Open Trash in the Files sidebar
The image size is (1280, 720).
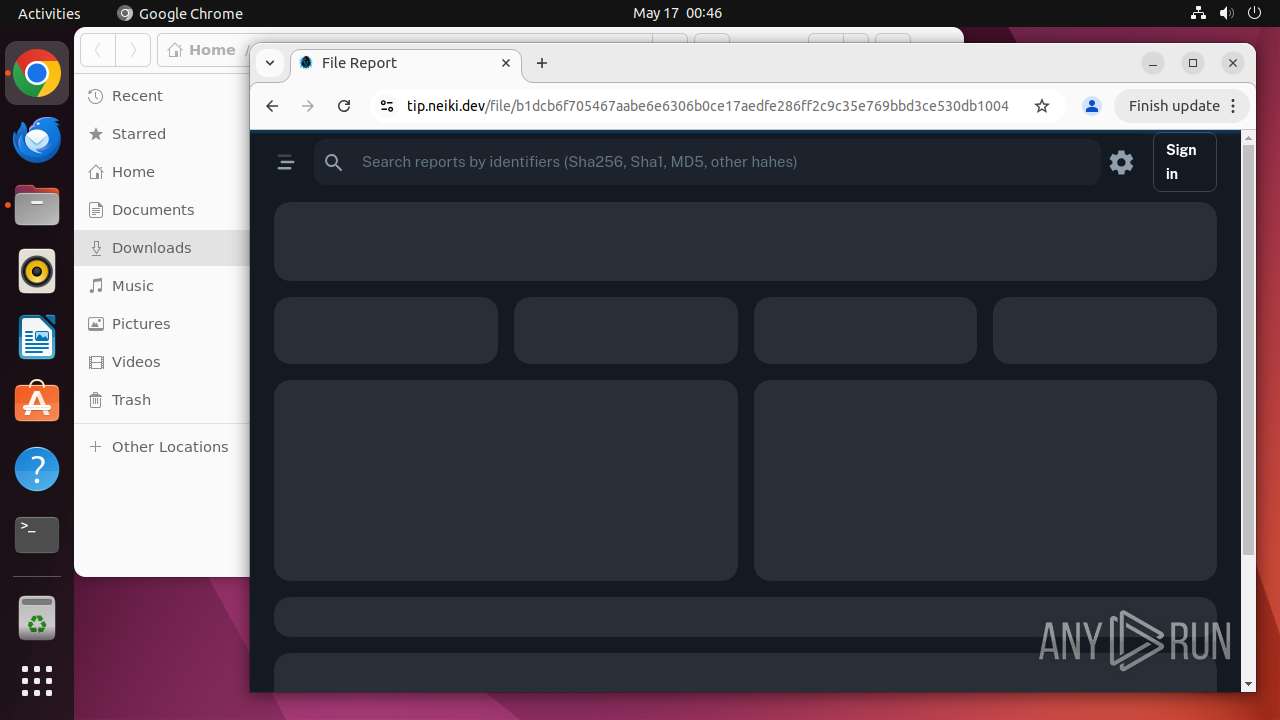[162, 400]
